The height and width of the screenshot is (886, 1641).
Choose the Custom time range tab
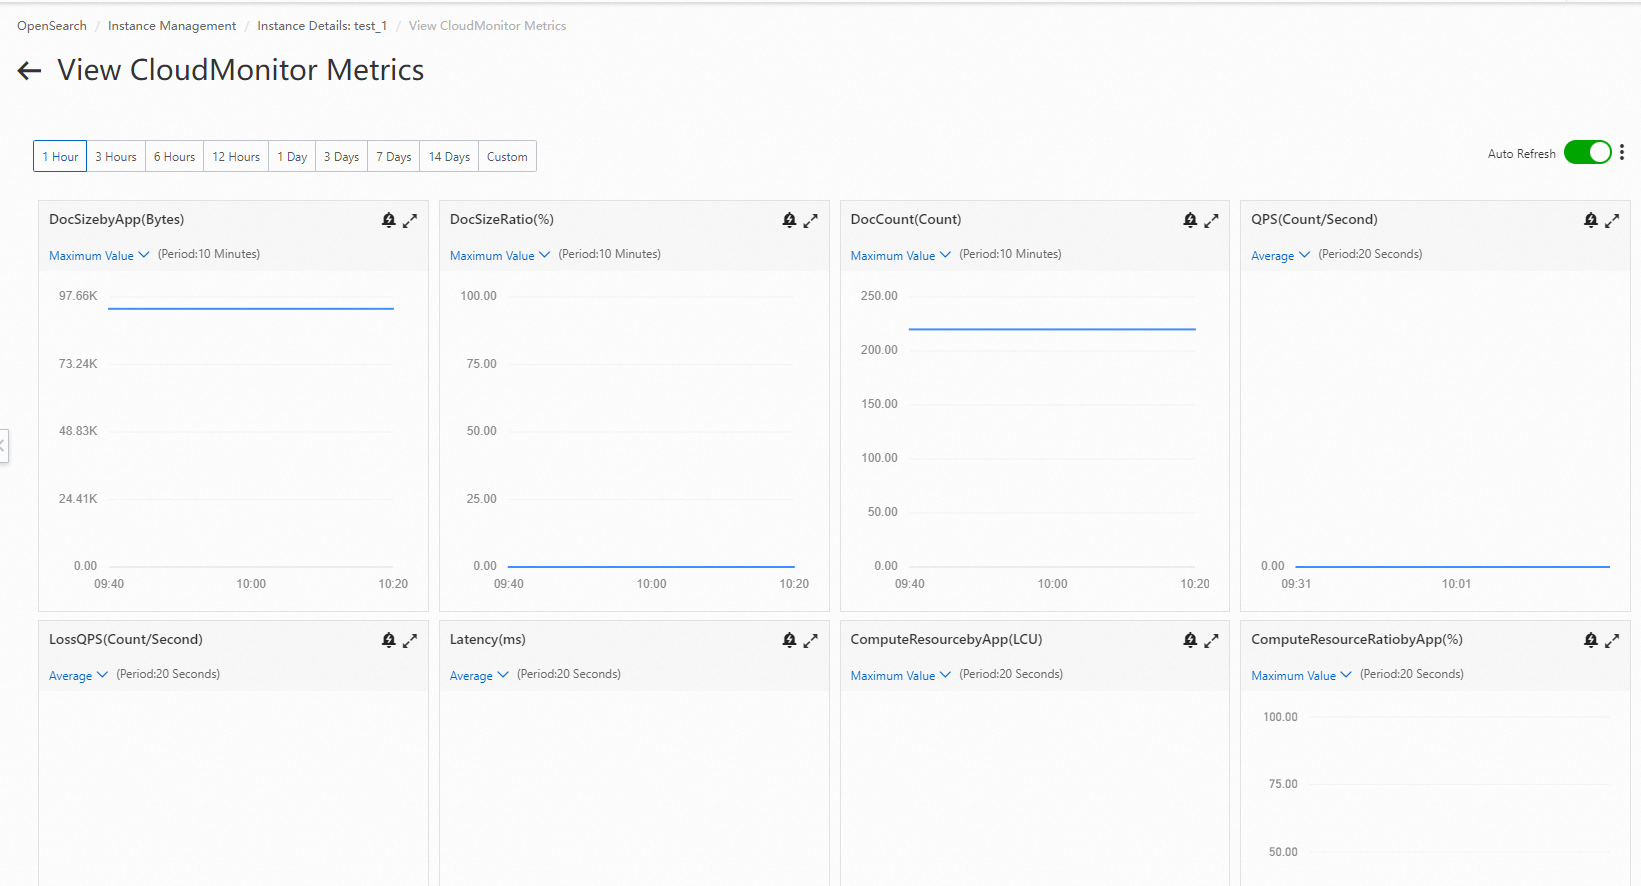coord(507,157)
